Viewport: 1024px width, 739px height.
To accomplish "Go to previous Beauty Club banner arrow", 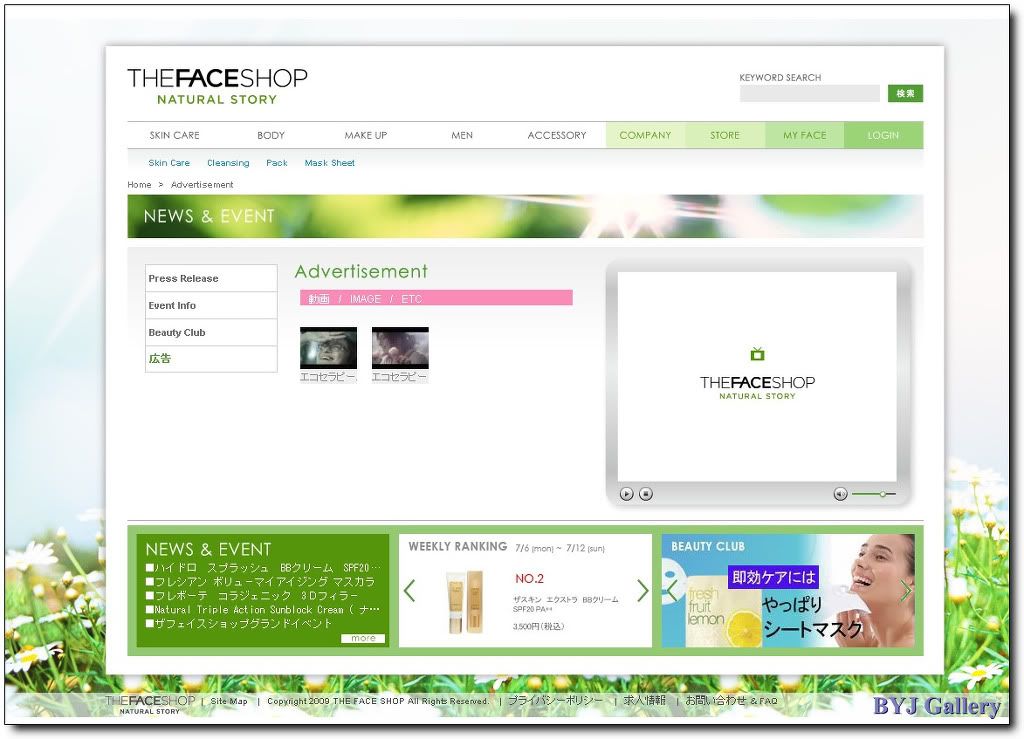I will pos(671,591).
